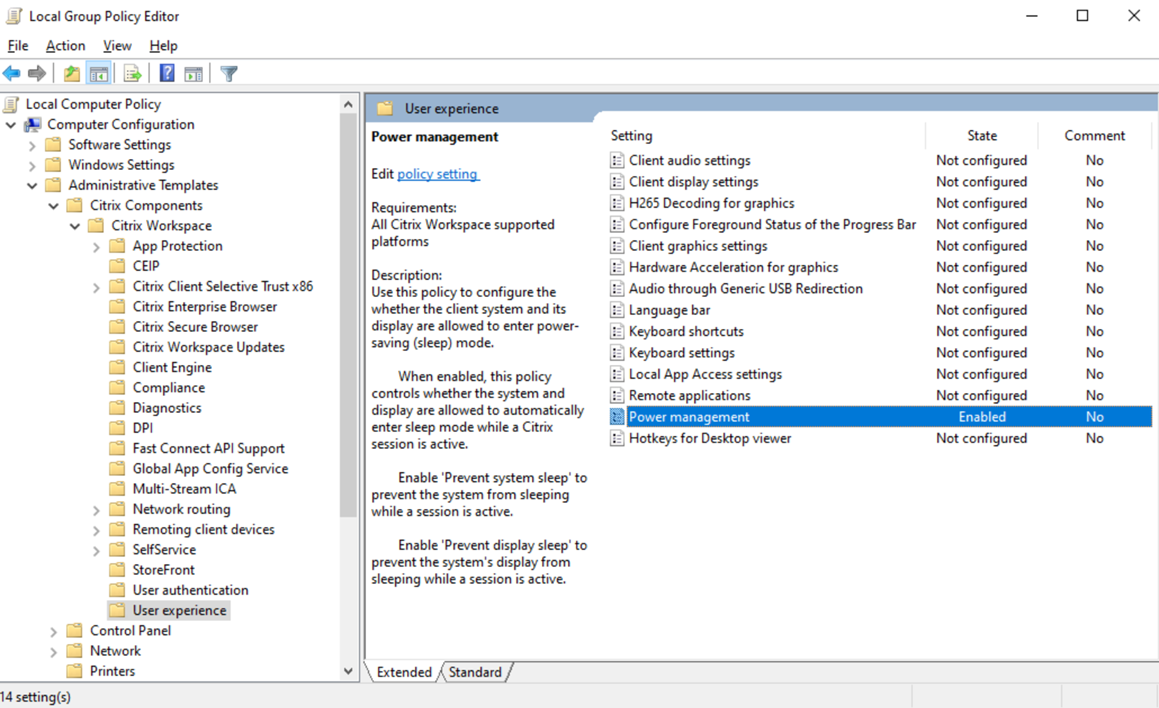Toggle Show/Hide Action Pane toolbar icon
This screenshot has height=708, width=1159.
click(x=194, y=73)
